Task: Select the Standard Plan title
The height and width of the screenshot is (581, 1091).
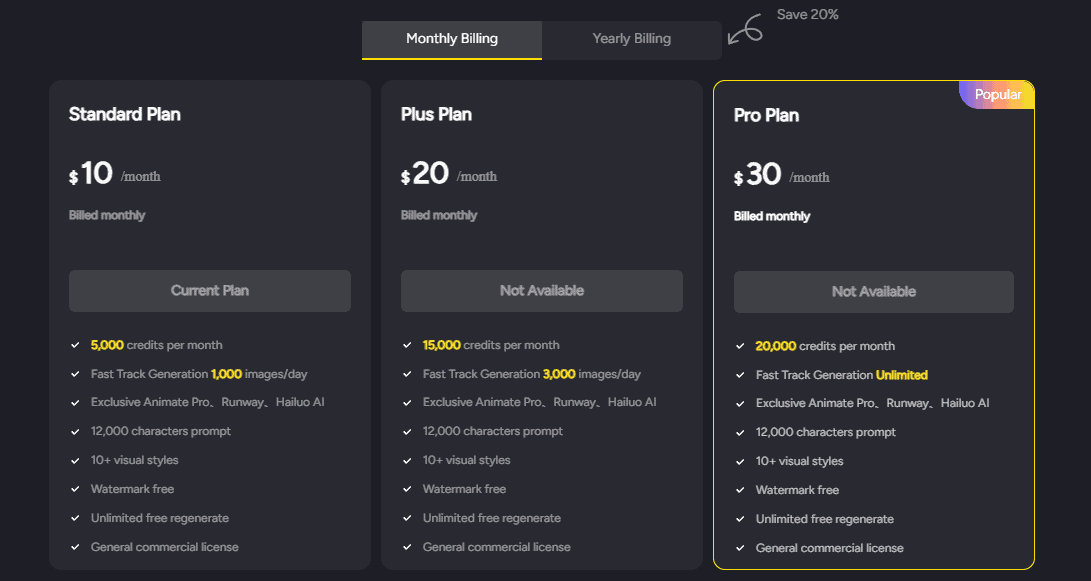Action: [125, 114]
